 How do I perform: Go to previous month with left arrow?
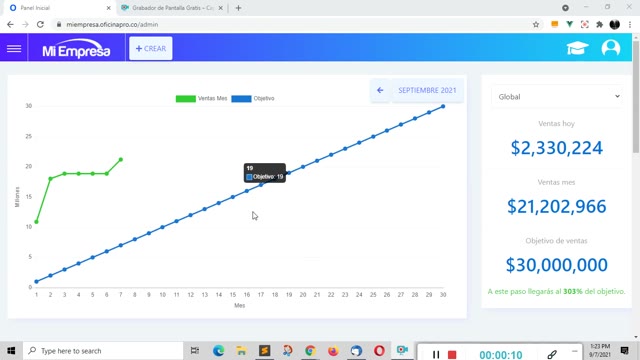[x=380, y=90]
